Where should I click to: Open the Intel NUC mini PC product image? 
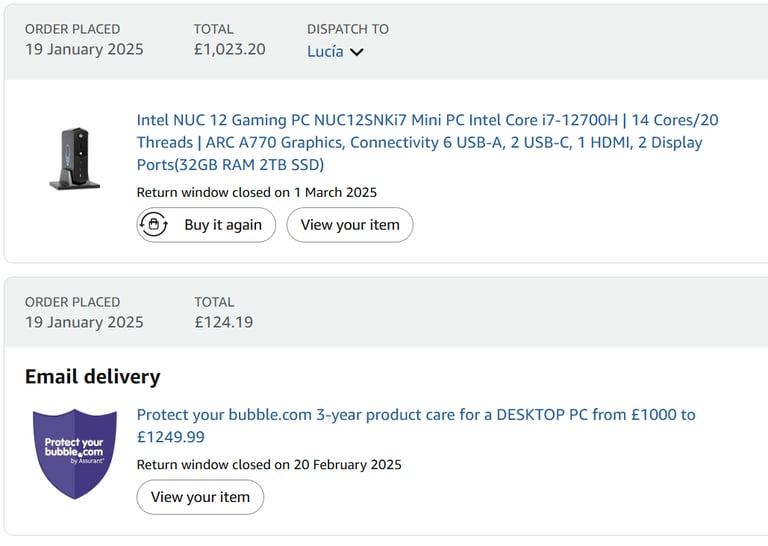coord(75,158)
